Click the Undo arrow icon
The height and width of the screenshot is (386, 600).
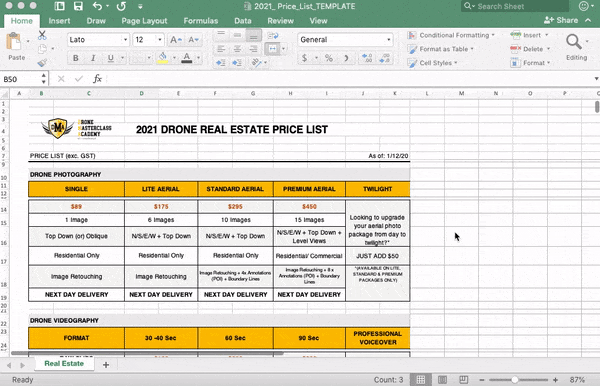click(x=98, y=6)
